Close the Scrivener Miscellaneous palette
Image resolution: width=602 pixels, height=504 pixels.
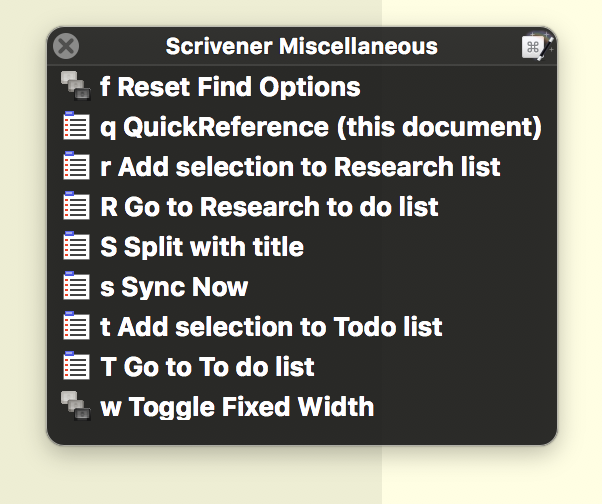66,46
